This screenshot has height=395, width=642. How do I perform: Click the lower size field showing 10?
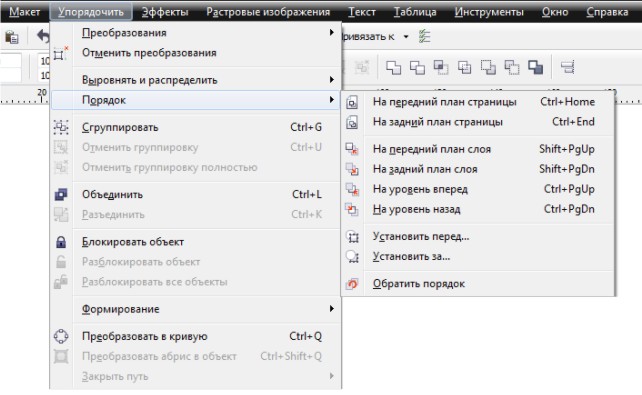tap(44, 75)
